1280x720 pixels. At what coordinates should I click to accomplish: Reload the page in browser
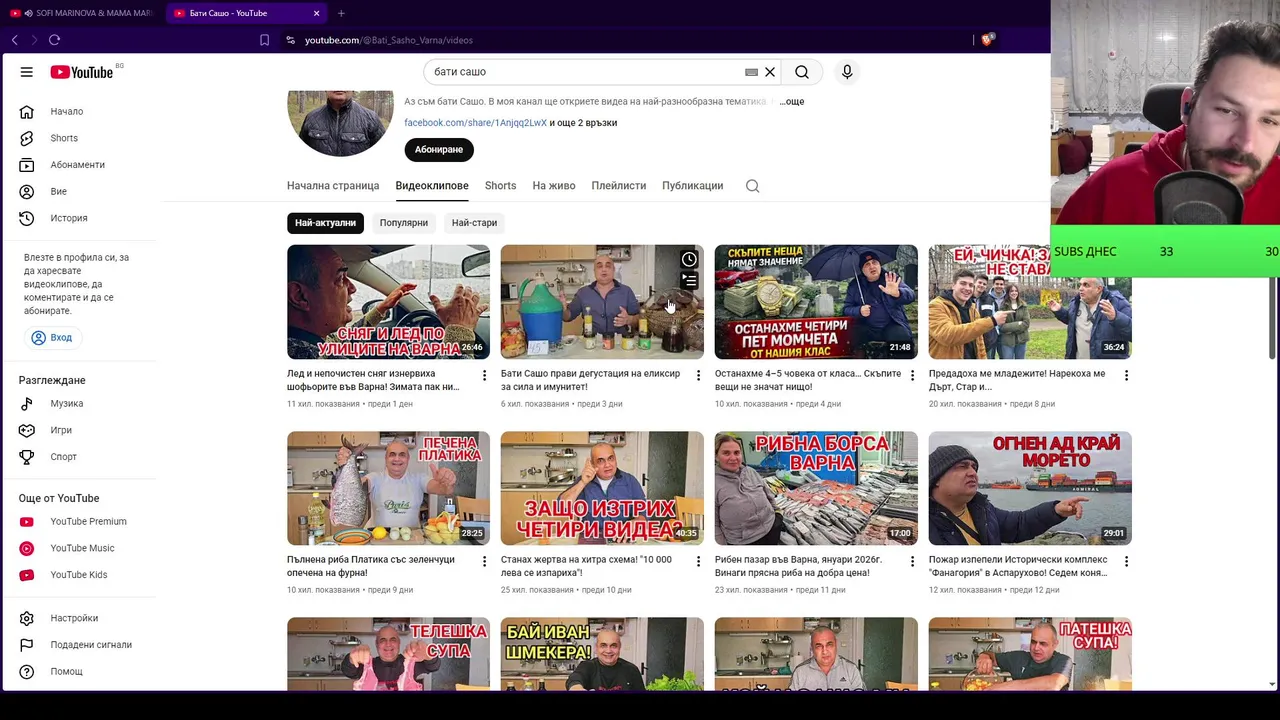tap(54, 40)
